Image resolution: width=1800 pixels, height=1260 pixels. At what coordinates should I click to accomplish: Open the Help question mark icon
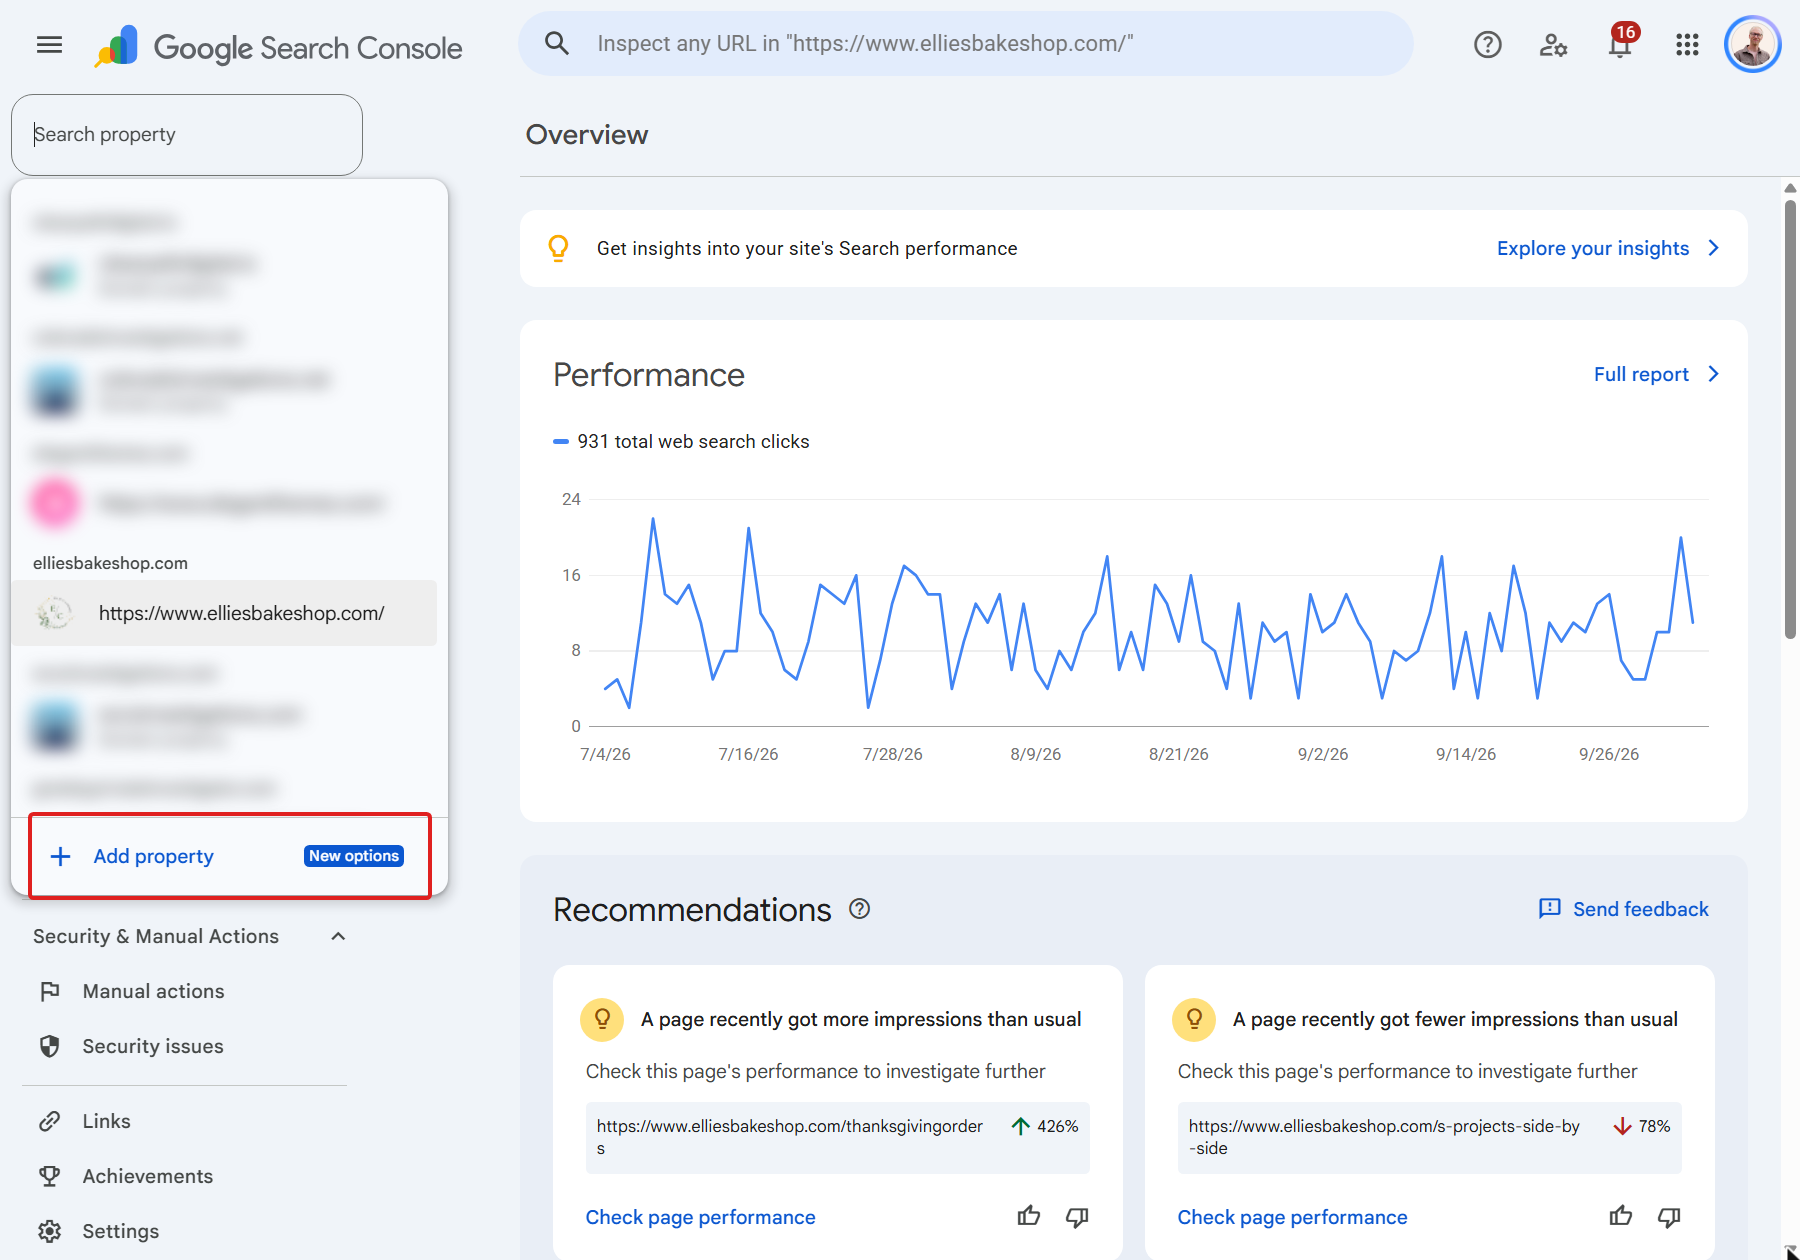point(1488,44)
